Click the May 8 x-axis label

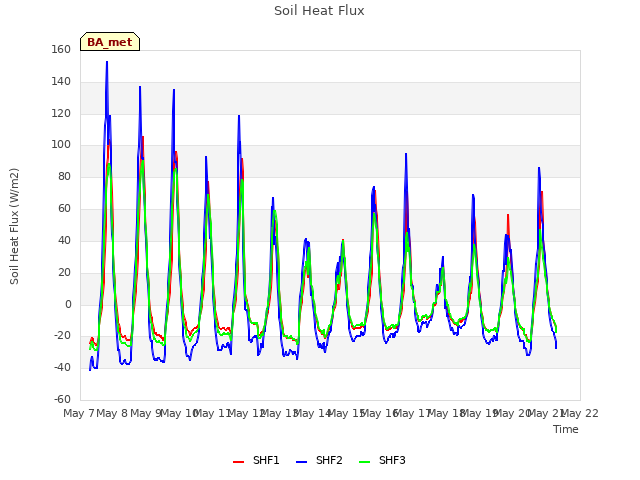[x=112, y=413]
